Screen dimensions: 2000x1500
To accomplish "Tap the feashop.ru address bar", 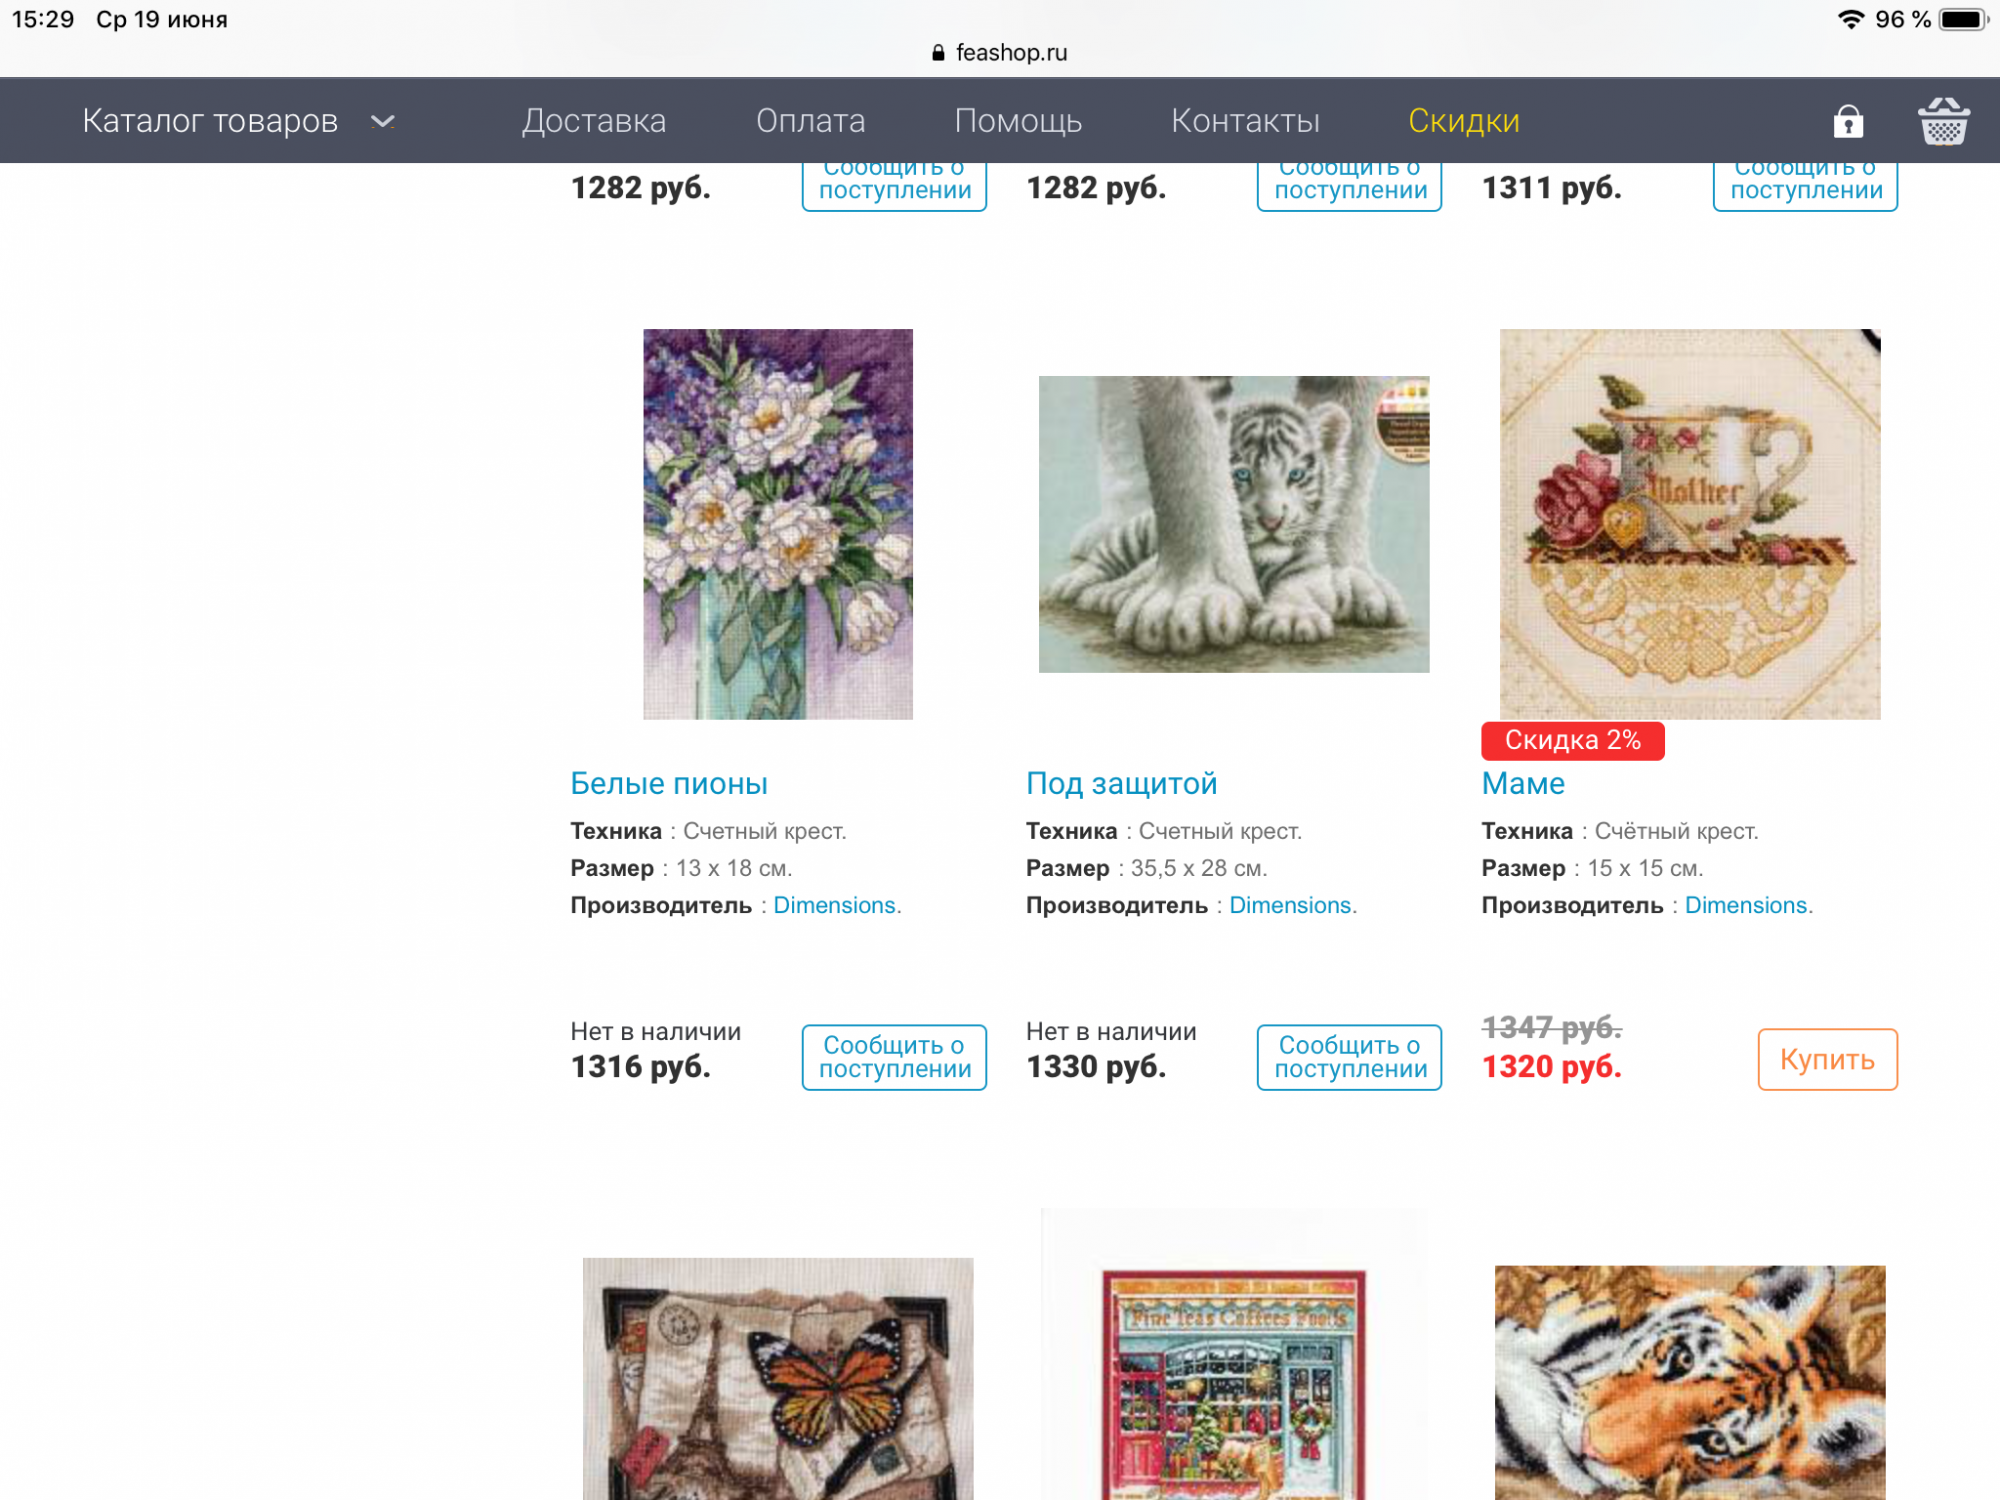I will 1000,53.
